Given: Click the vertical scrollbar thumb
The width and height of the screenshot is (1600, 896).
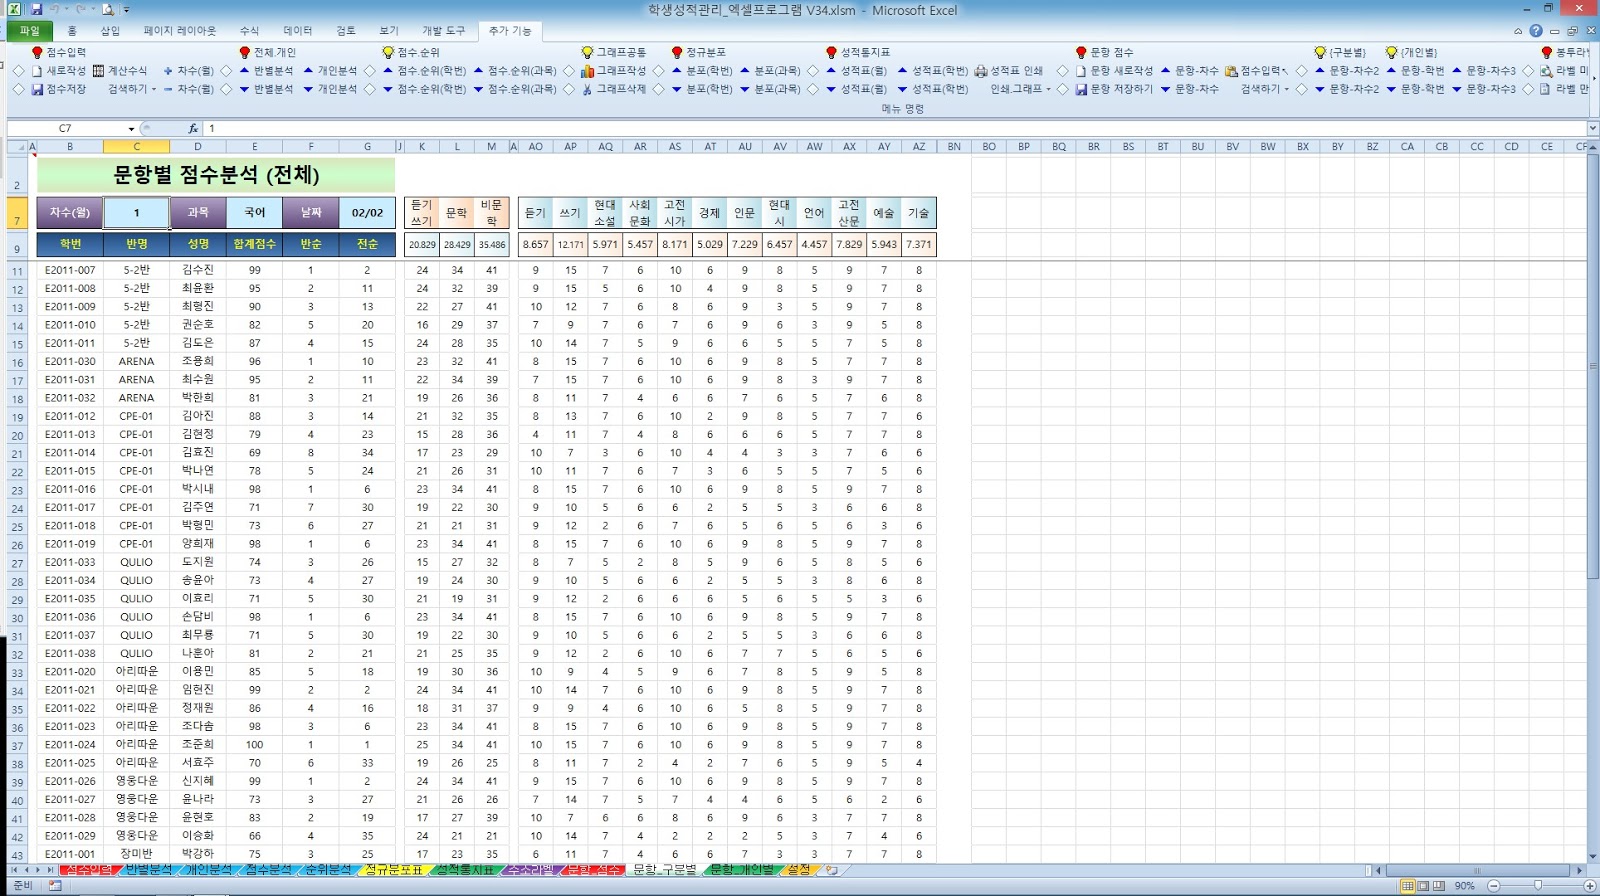Looking at the screenshot, I should [1592, 365].
